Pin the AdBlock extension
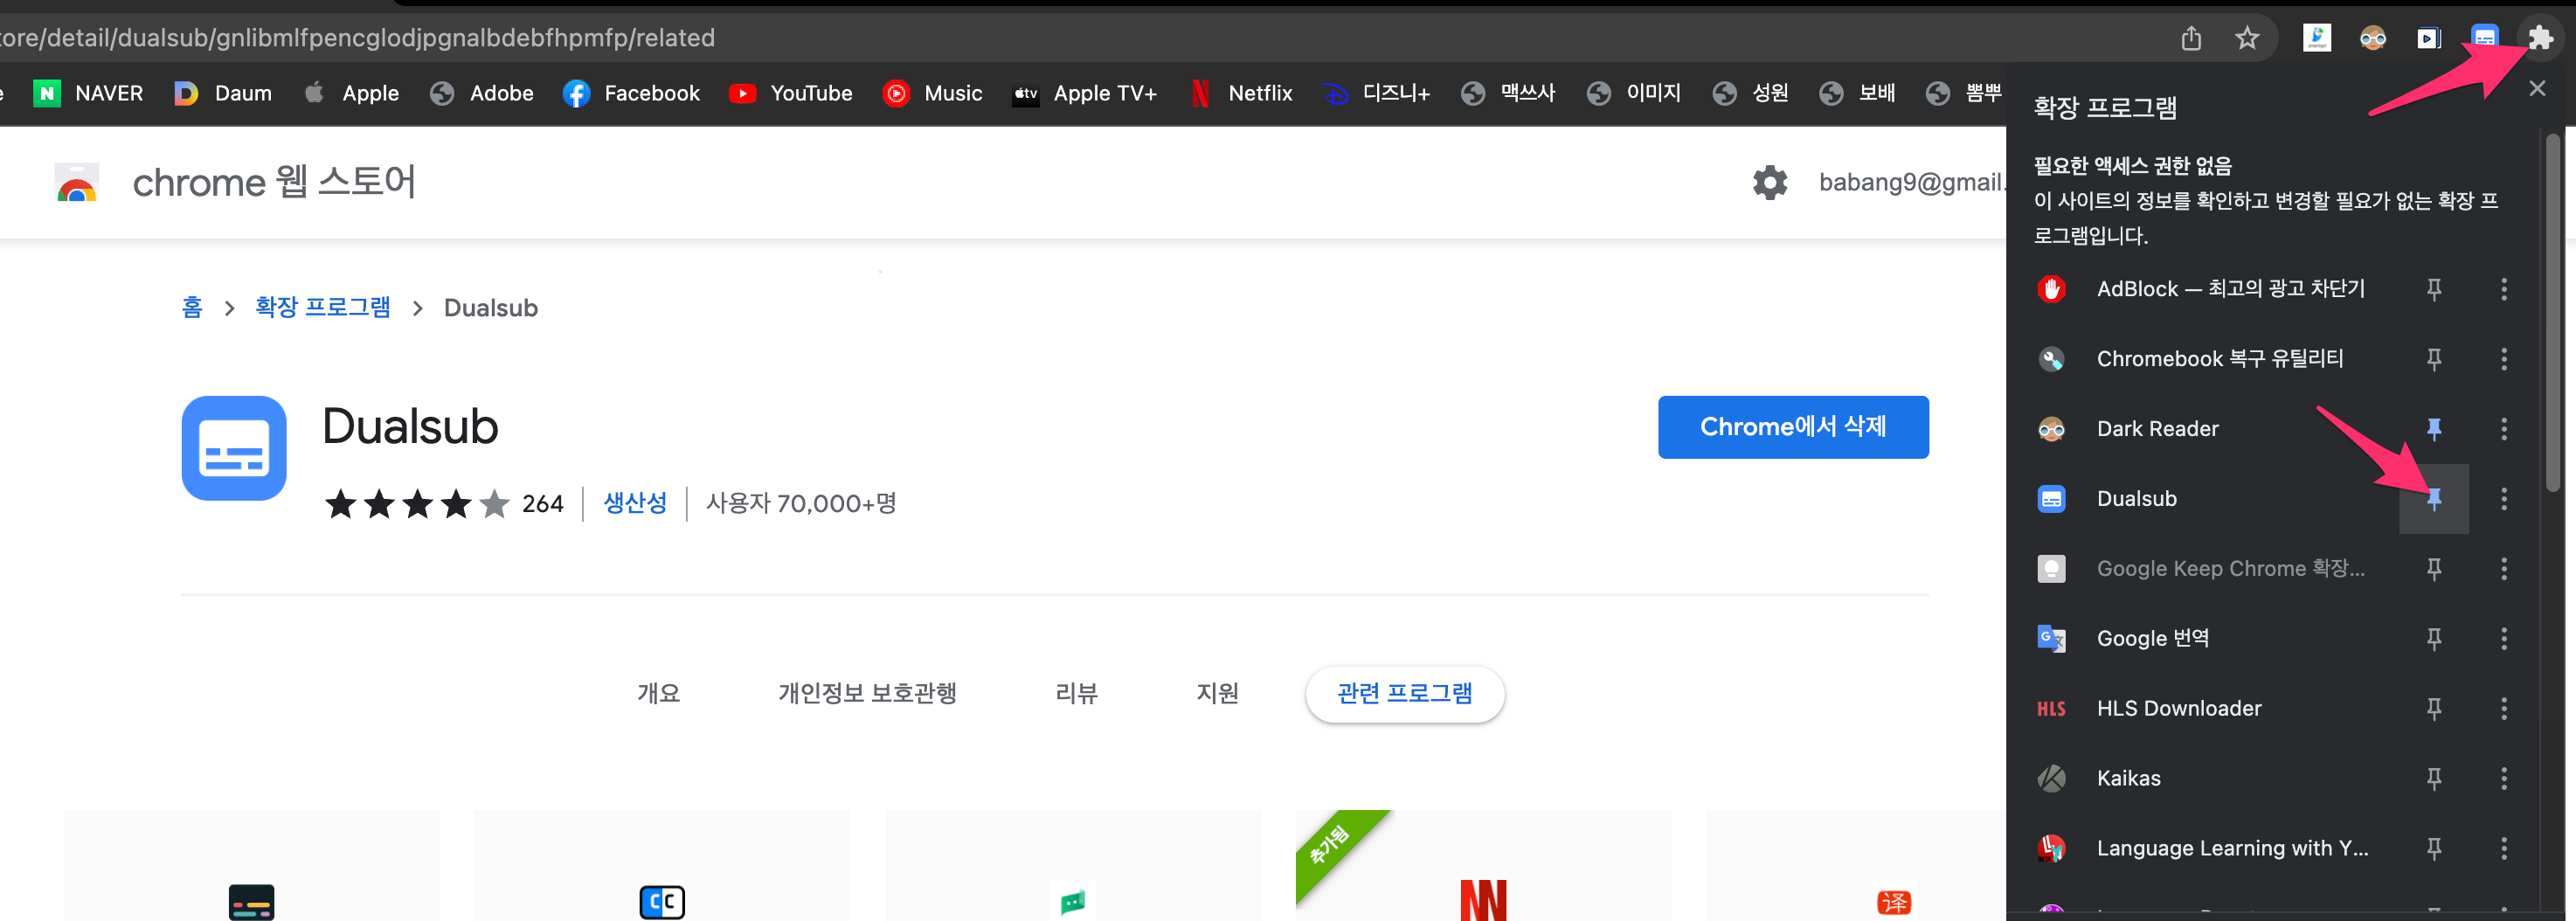2576x921 pixels. point(2434,289)
